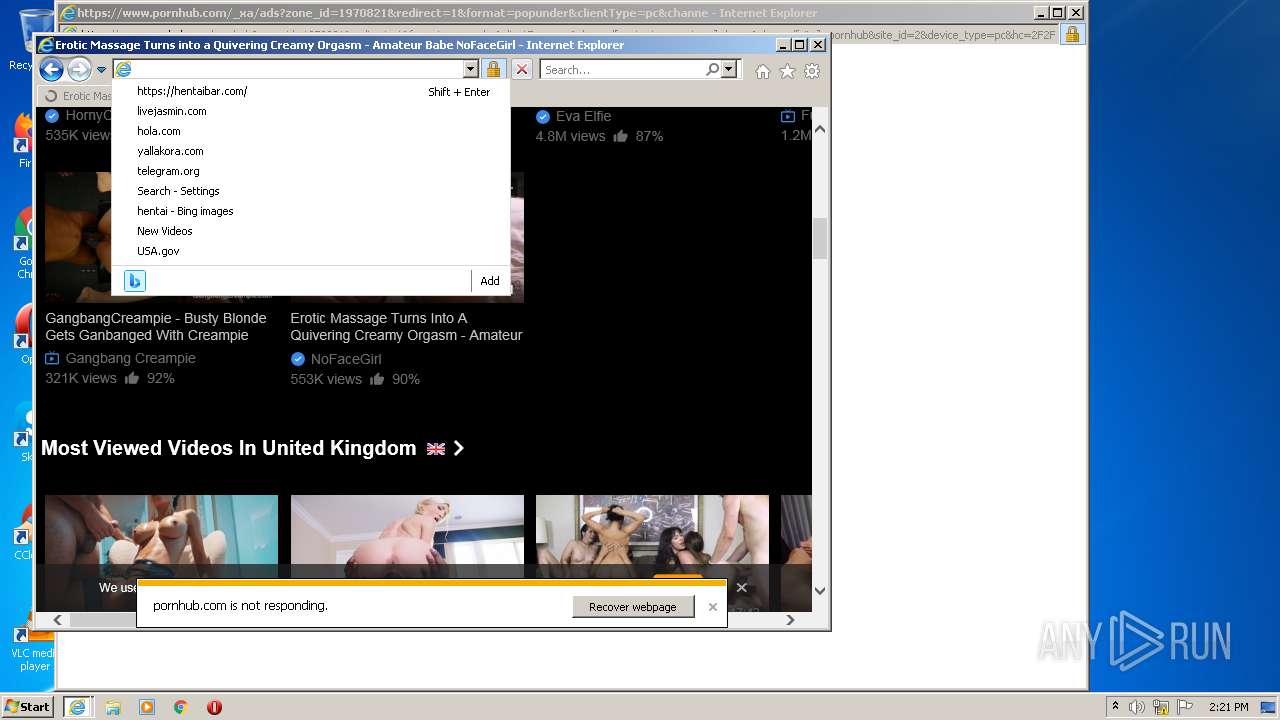Open the network tray icon
This screenshot has width=1280, height=720.
pyautogui.click(x=1160, y=707)
